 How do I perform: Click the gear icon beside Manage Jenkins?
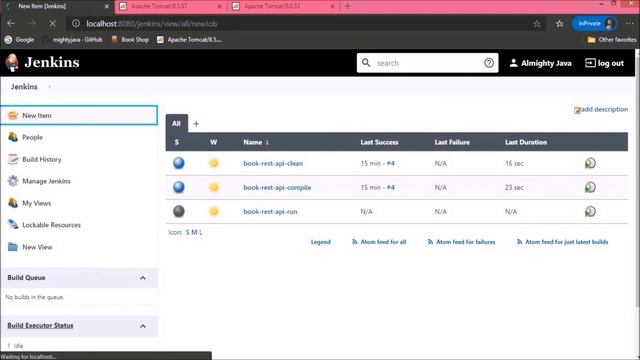point(13,181)
